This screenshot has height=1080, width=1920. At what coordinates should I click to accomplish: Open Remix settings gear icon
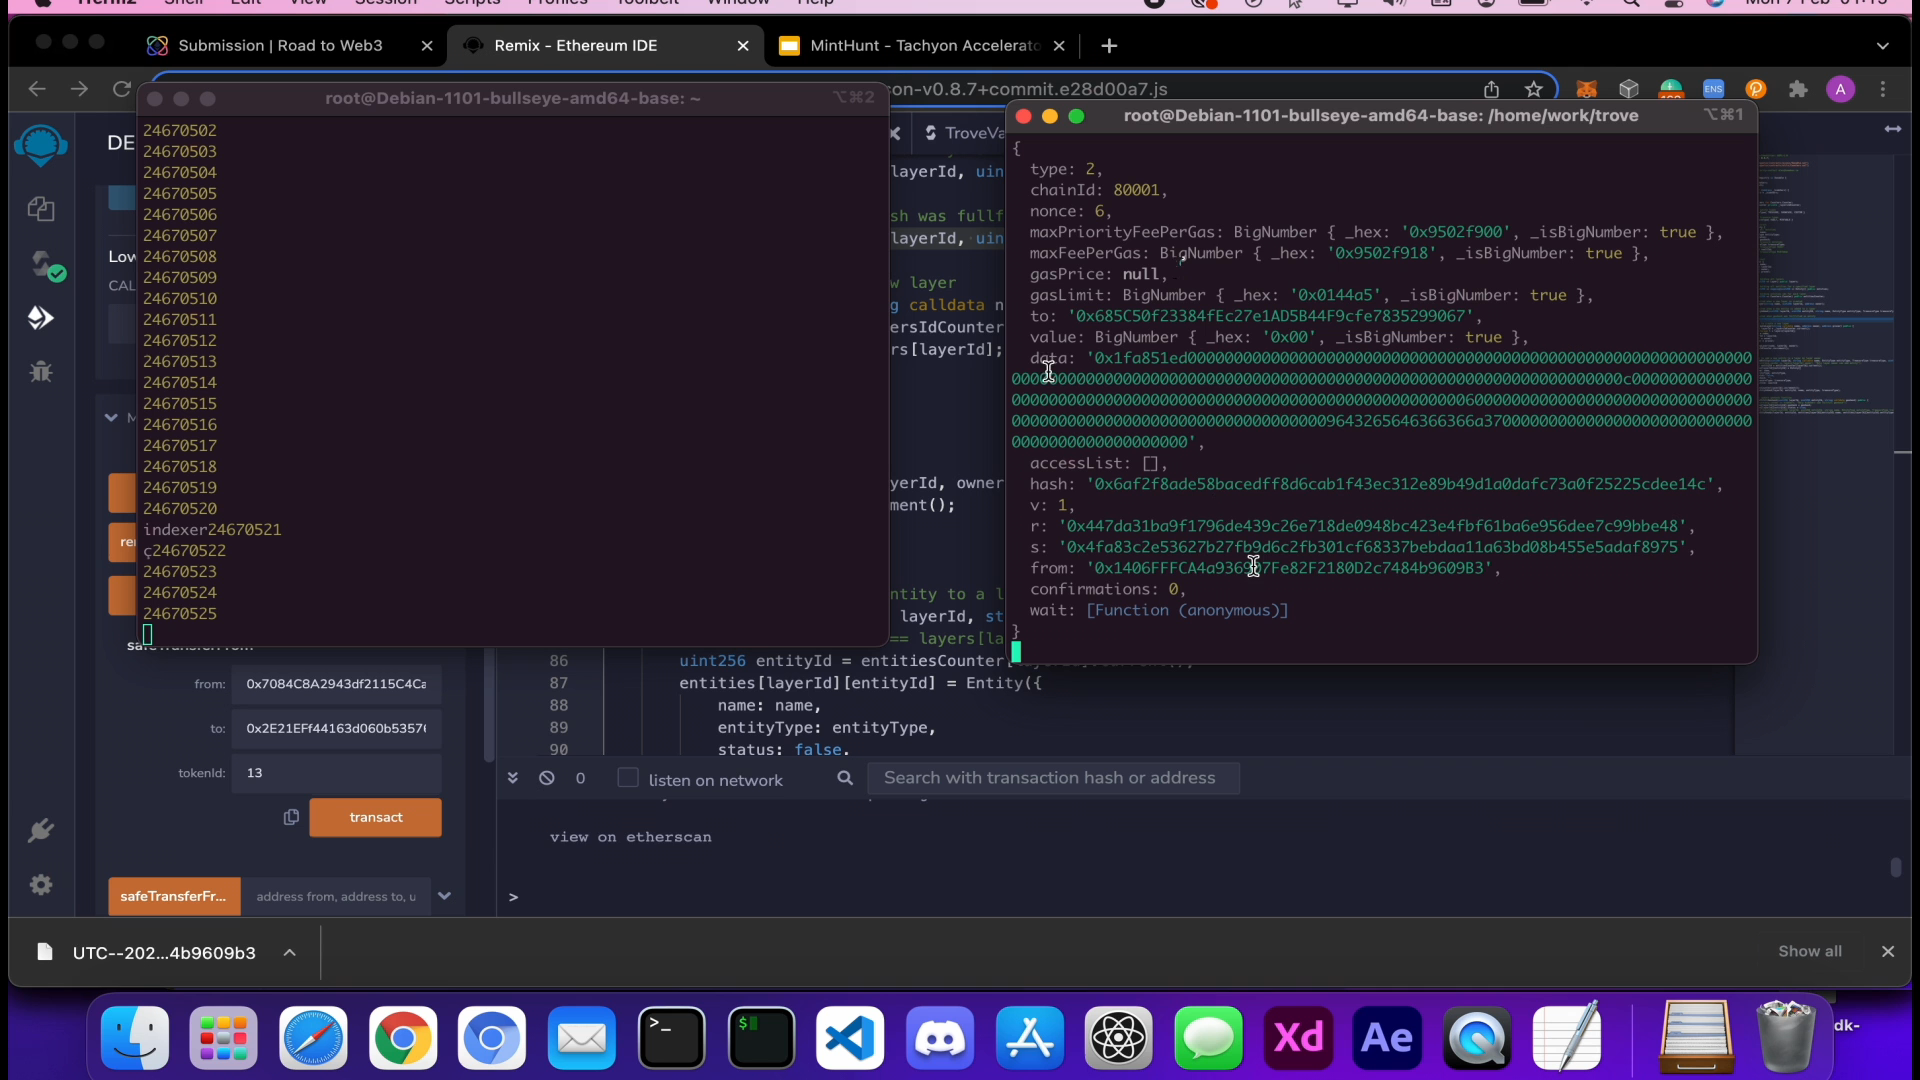[41, 885]
